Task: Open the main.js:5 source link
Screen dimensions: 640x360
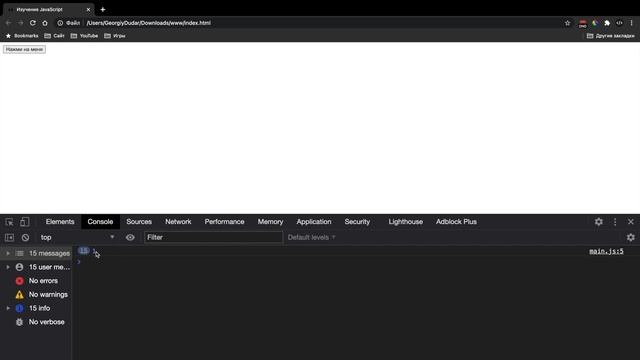Action: pyautogui.click(x=606, y=251)
